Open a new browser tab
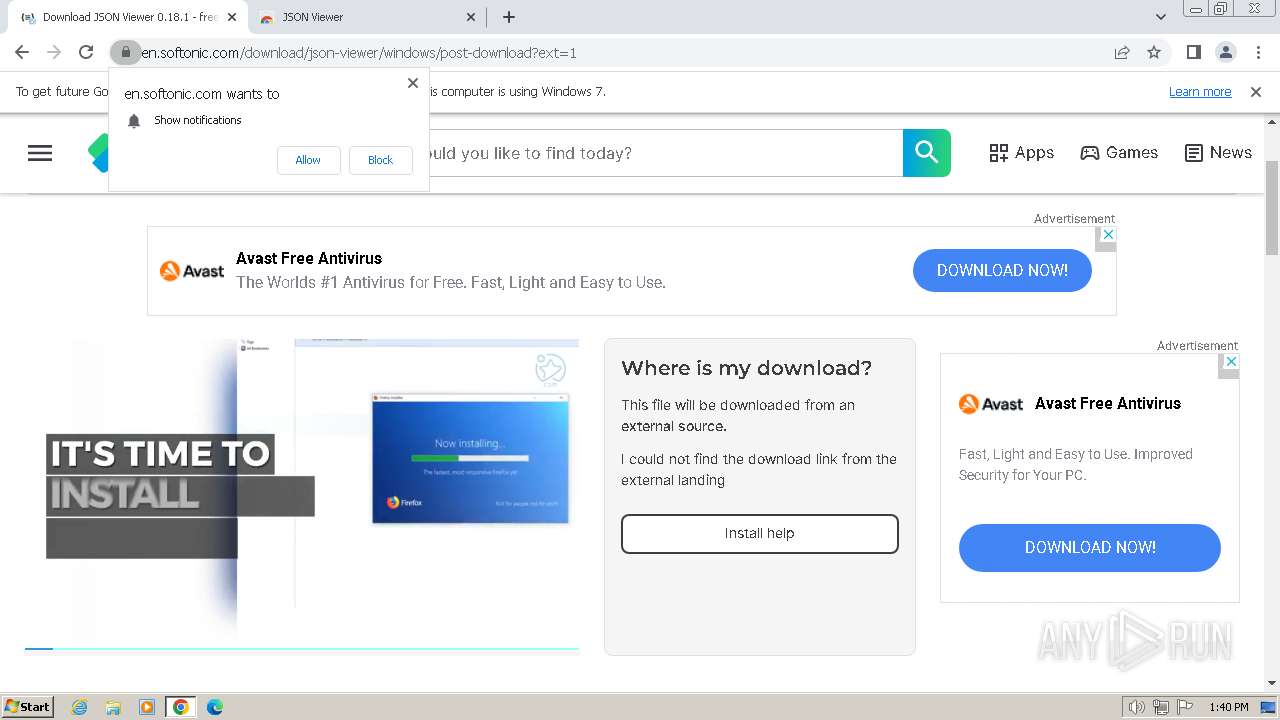This screenshot has width=1280, height=720. click(x=509, y=17)
